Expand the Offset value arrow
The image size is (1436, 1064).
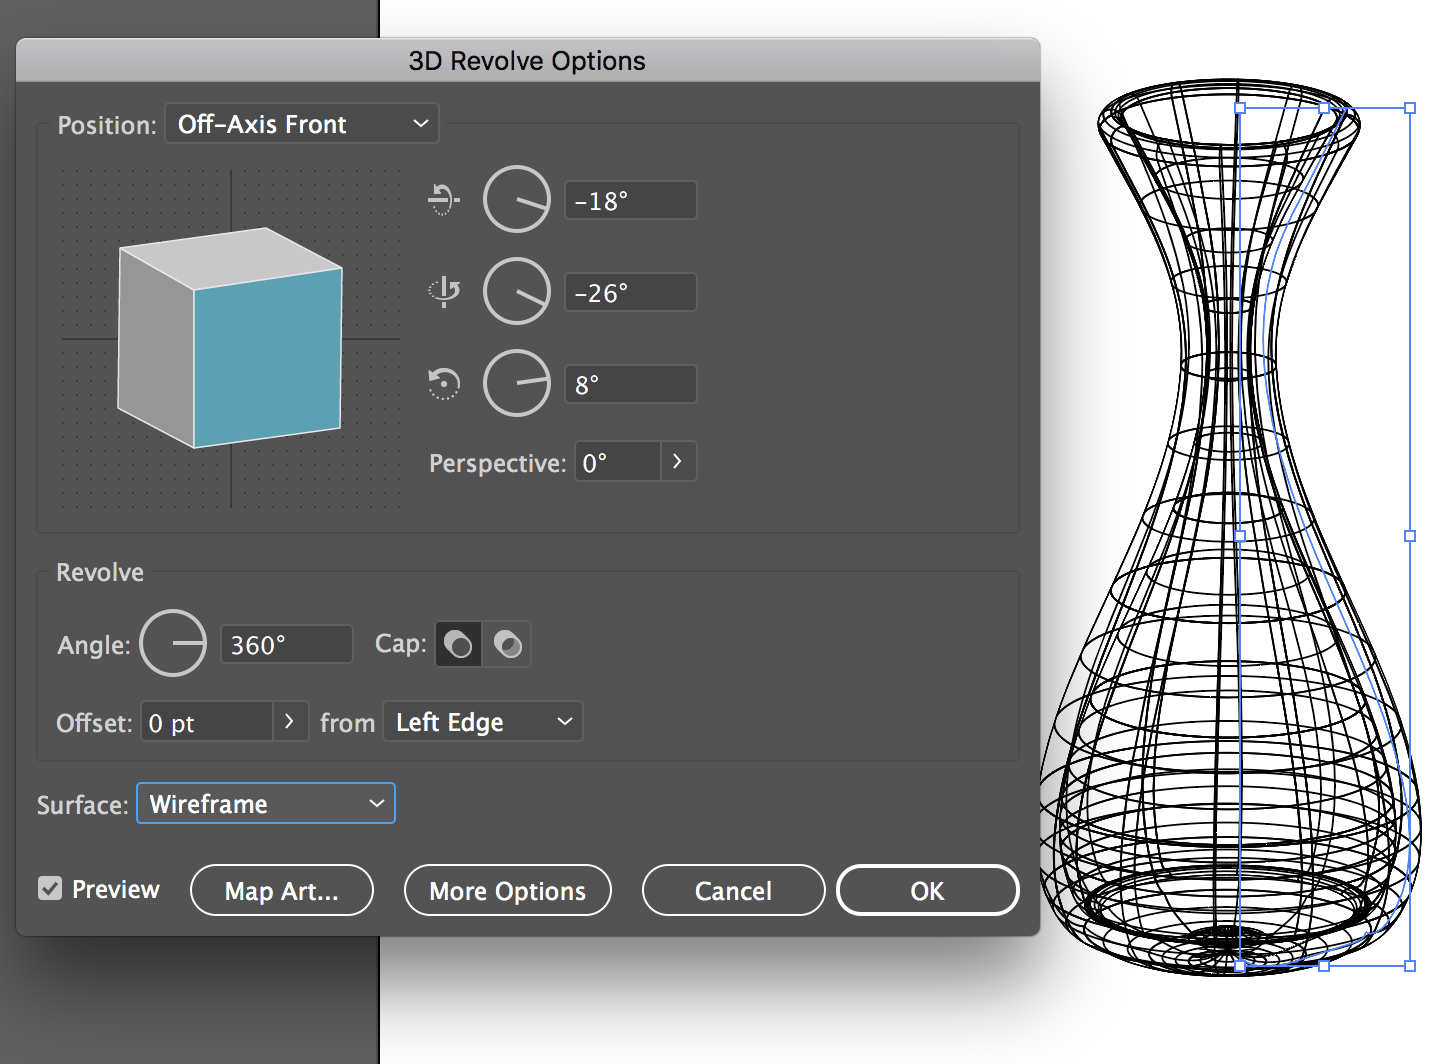tap(289, 722)
